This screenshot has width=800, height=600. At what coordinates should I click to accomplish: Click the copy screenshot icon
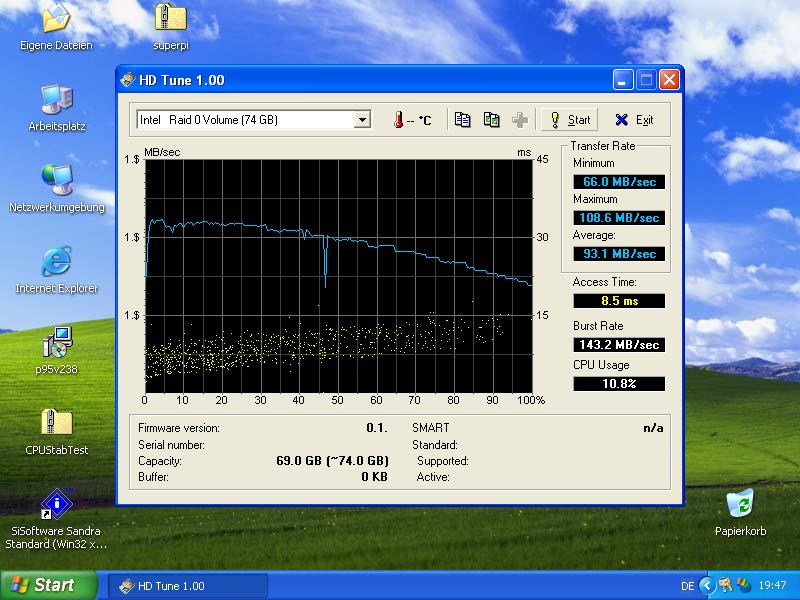coord(491,120)
